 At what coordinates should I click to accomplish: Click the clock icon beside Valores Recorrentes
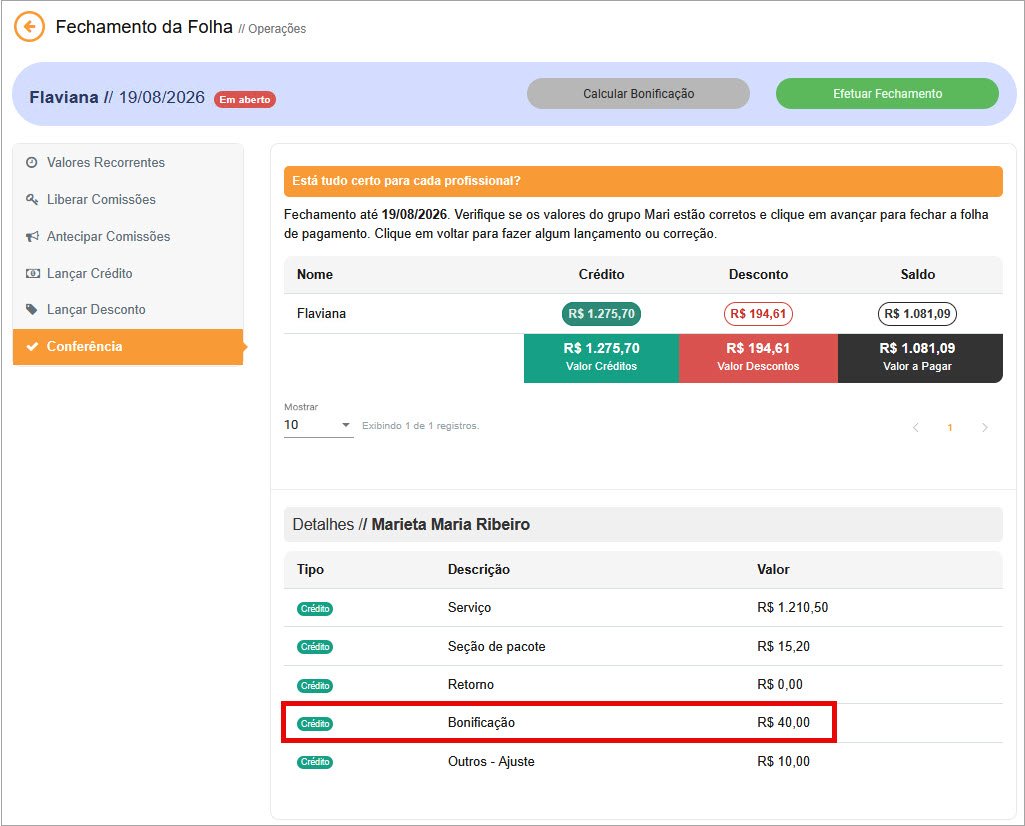point(31,162)
